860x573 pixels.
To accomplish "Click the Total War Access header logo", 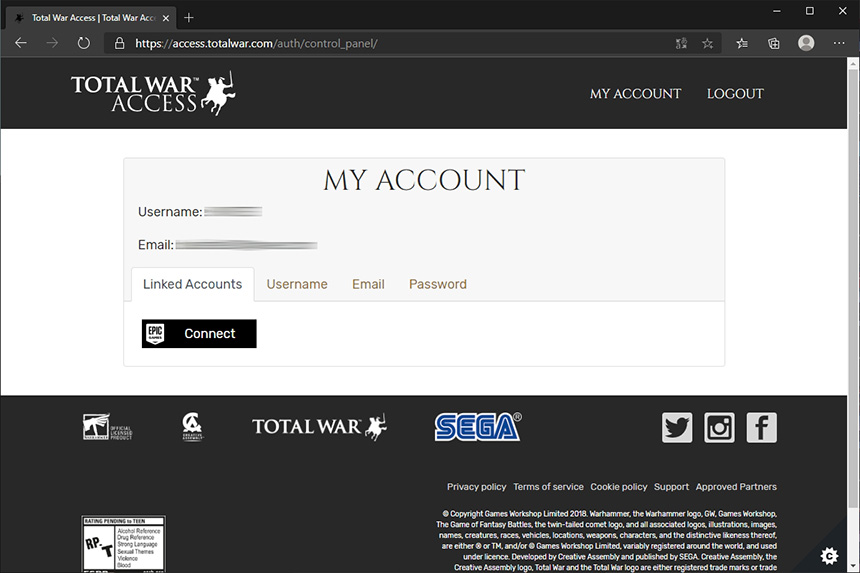I will [153, 93].
